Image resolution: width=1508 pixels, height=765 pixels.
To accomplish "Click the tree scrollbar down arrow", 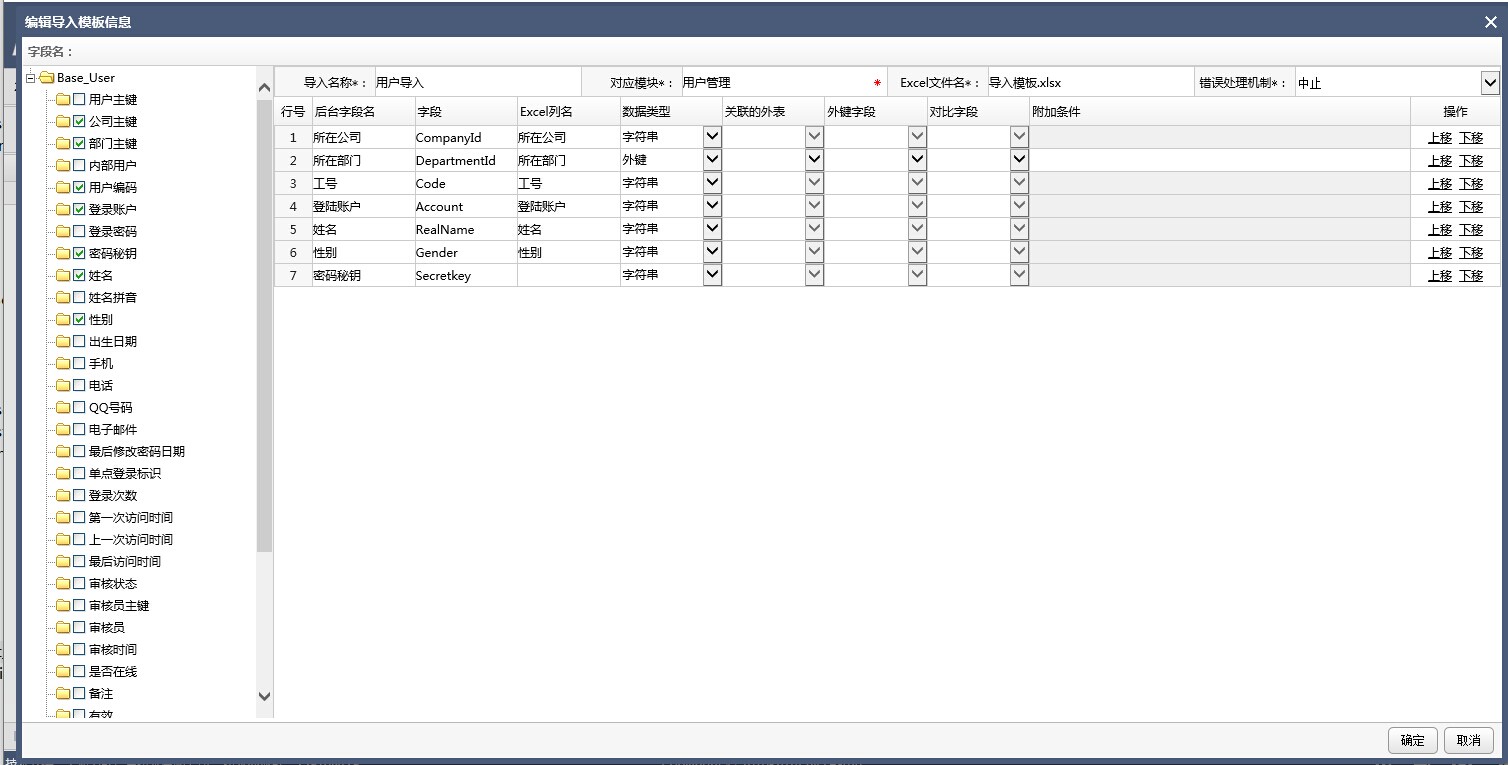I will [265, 696].
